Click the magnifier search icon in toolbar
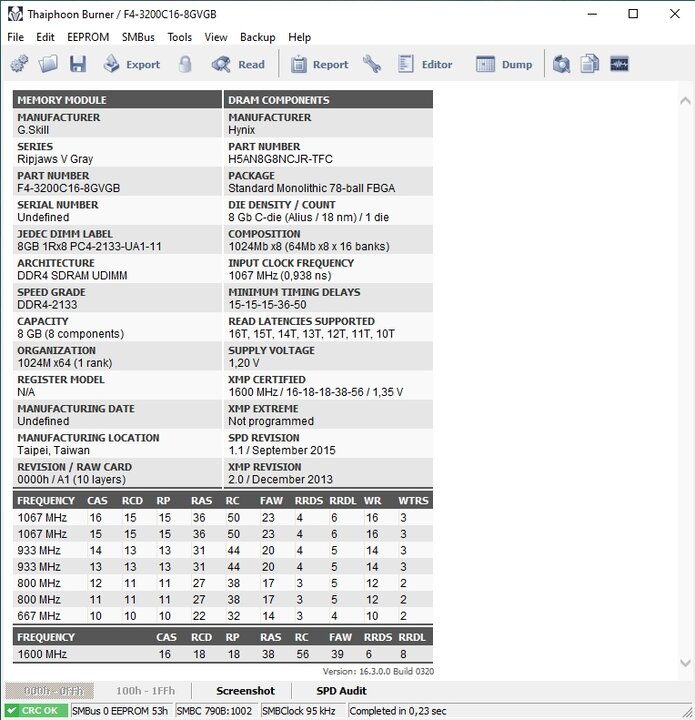The image size is (695, 720). coord(561,64)
